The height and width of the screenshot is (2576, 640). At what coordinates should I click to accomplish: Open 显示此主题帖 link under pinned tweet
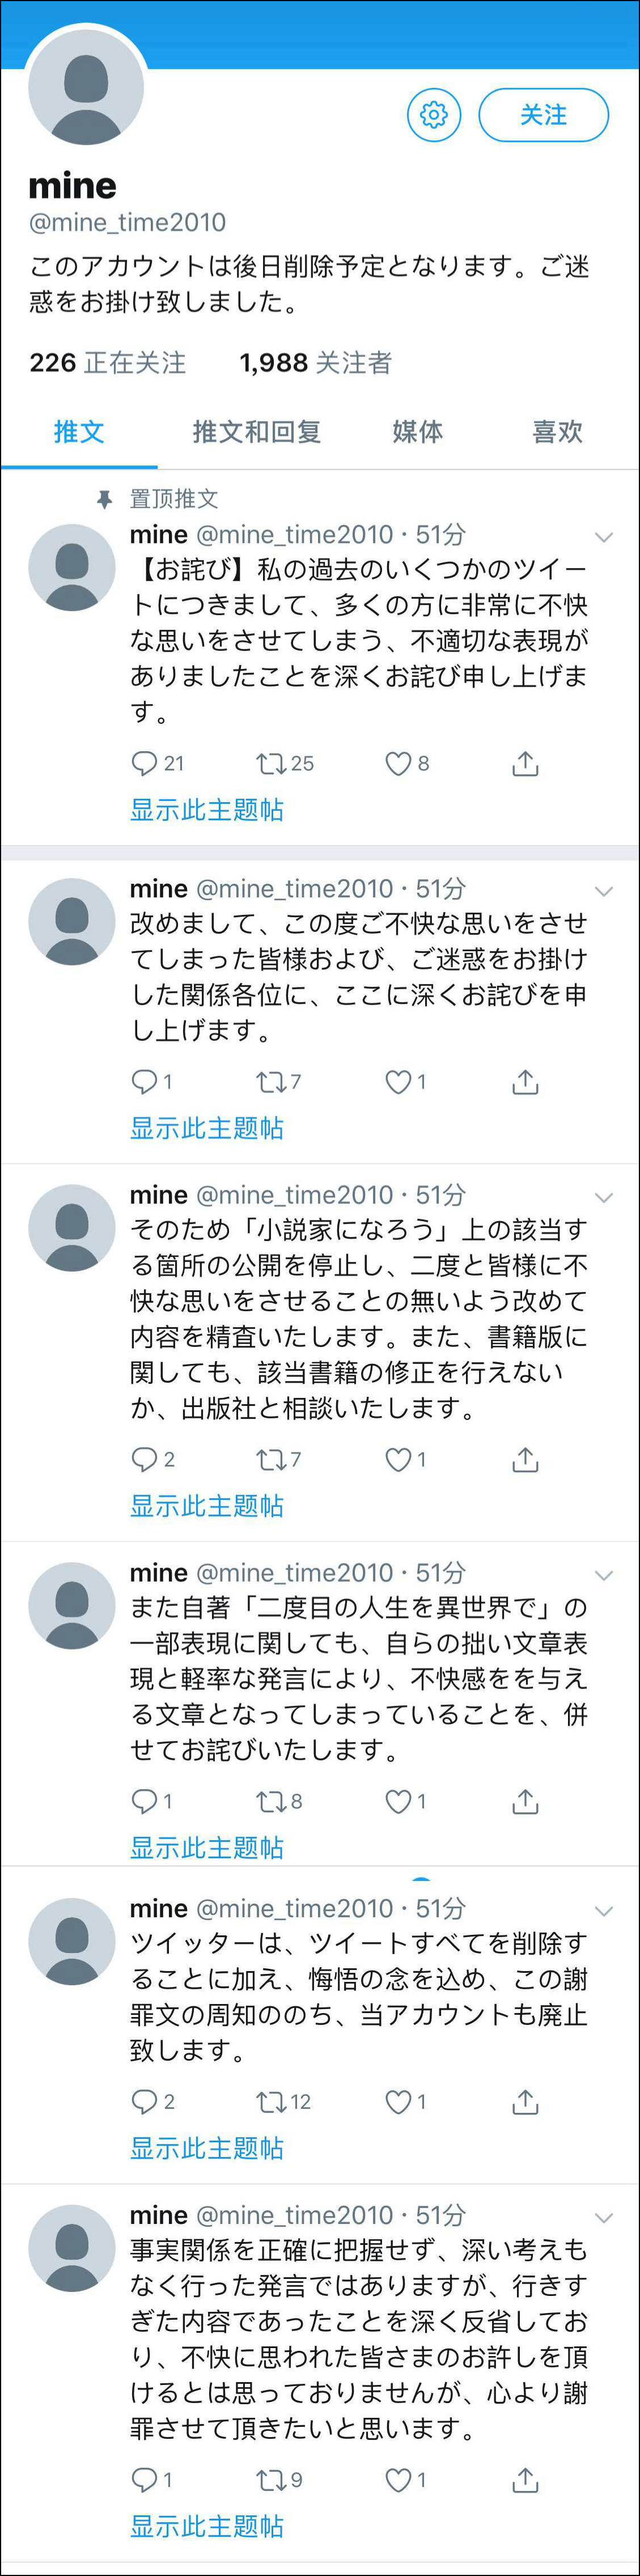207,810
